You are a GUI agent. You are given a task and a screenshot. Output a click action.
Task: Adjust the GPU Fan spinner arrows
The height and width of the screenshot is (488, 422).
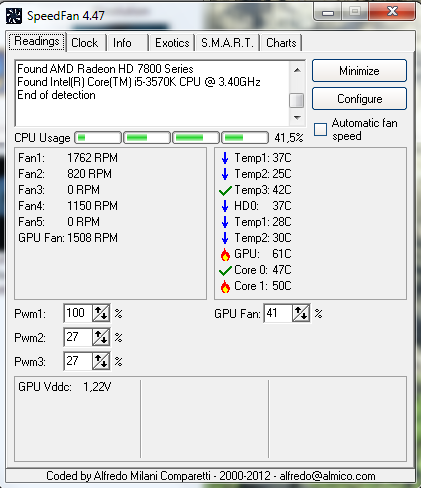click(x=301, y=313)
